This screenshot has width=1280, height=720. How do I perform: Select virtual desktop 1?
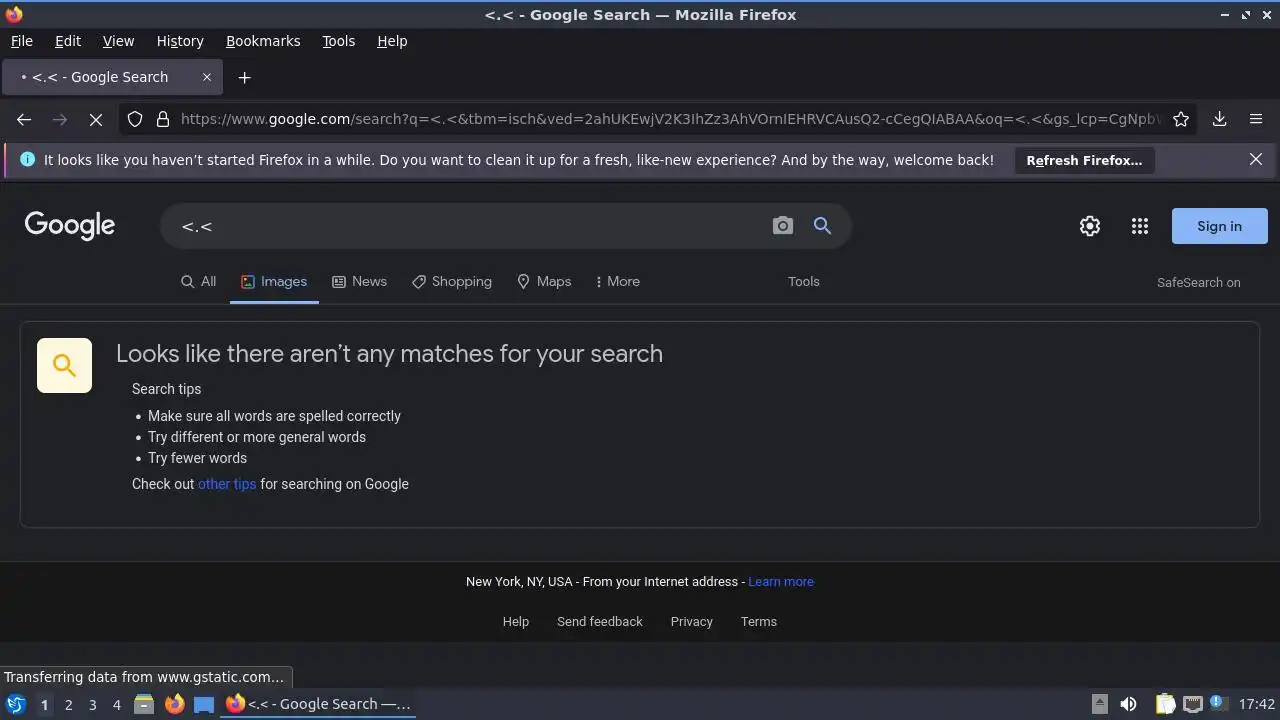(44, 704)
